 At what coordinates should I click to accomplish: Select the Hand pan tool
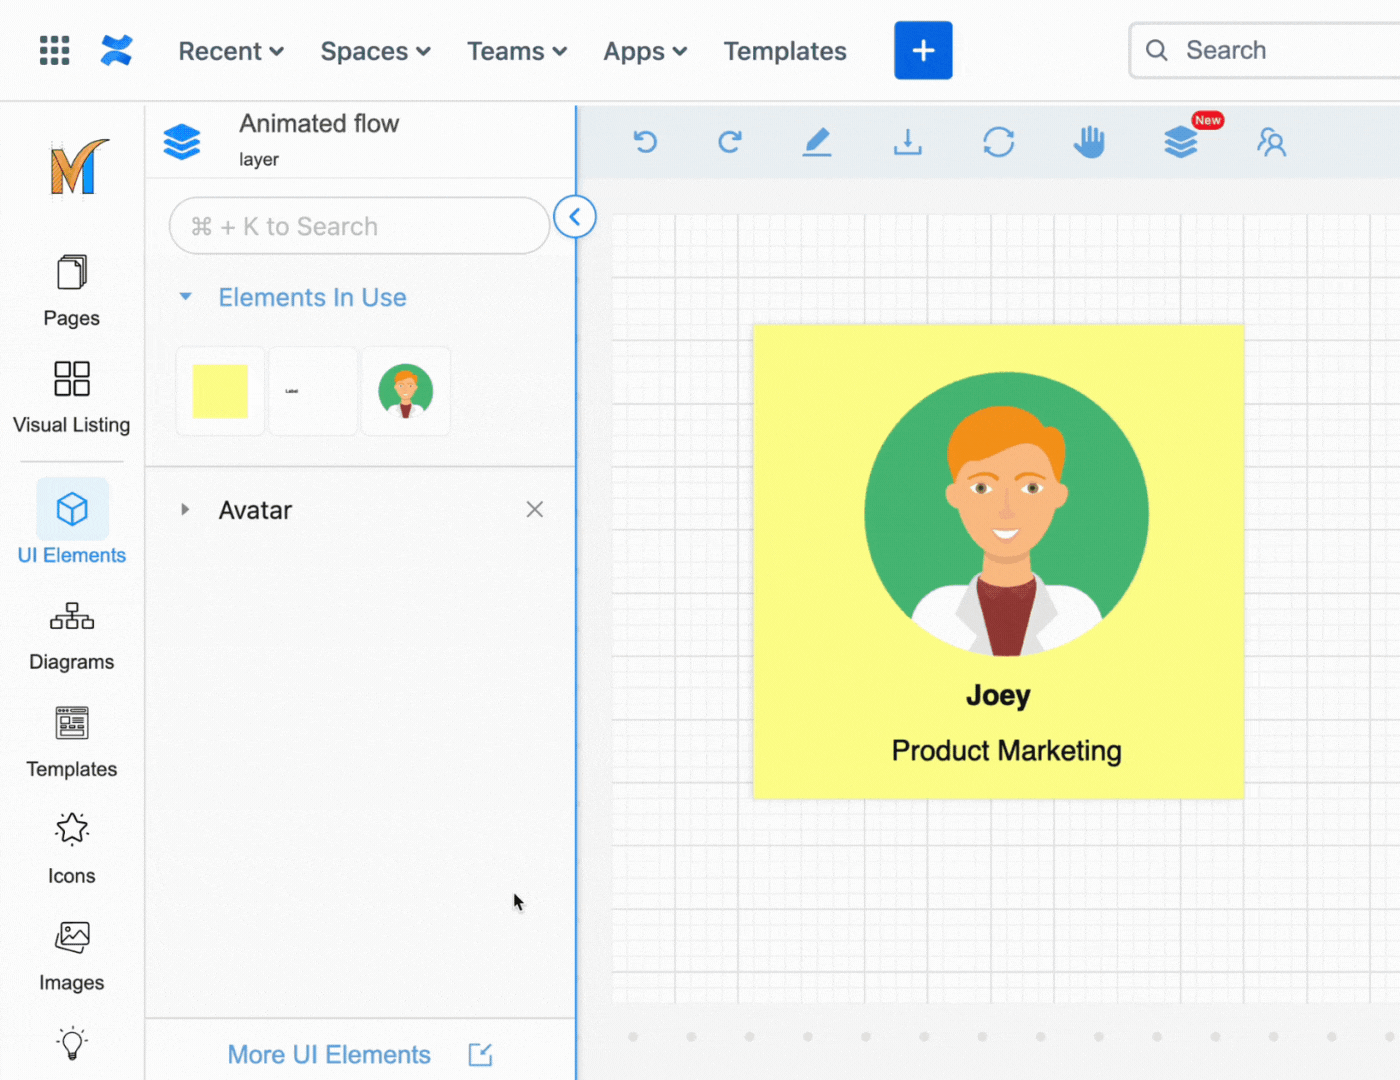coord(1089,142)
